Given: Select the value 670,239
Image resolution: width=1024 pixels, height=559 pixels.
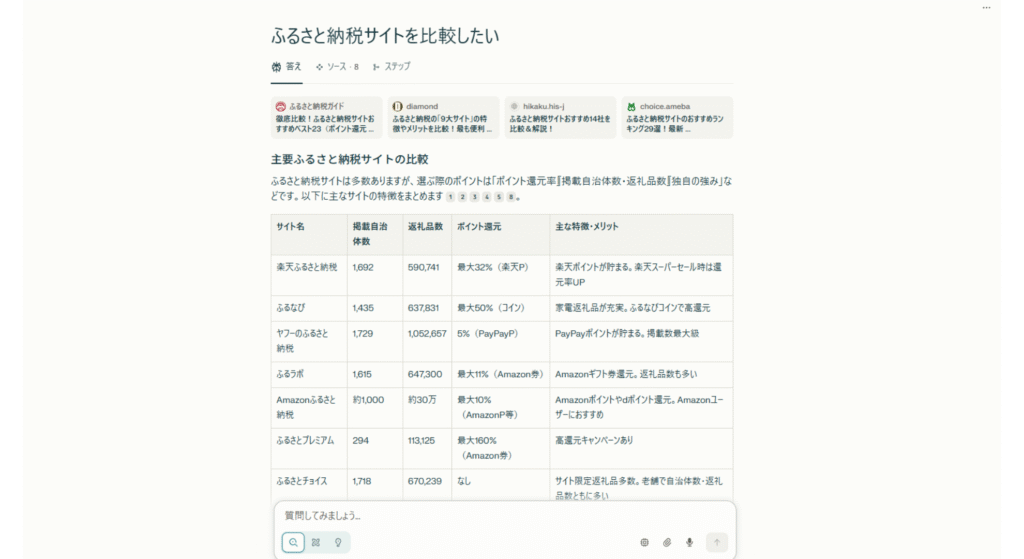Looking at the screenshot, I should tap(424, 481).
